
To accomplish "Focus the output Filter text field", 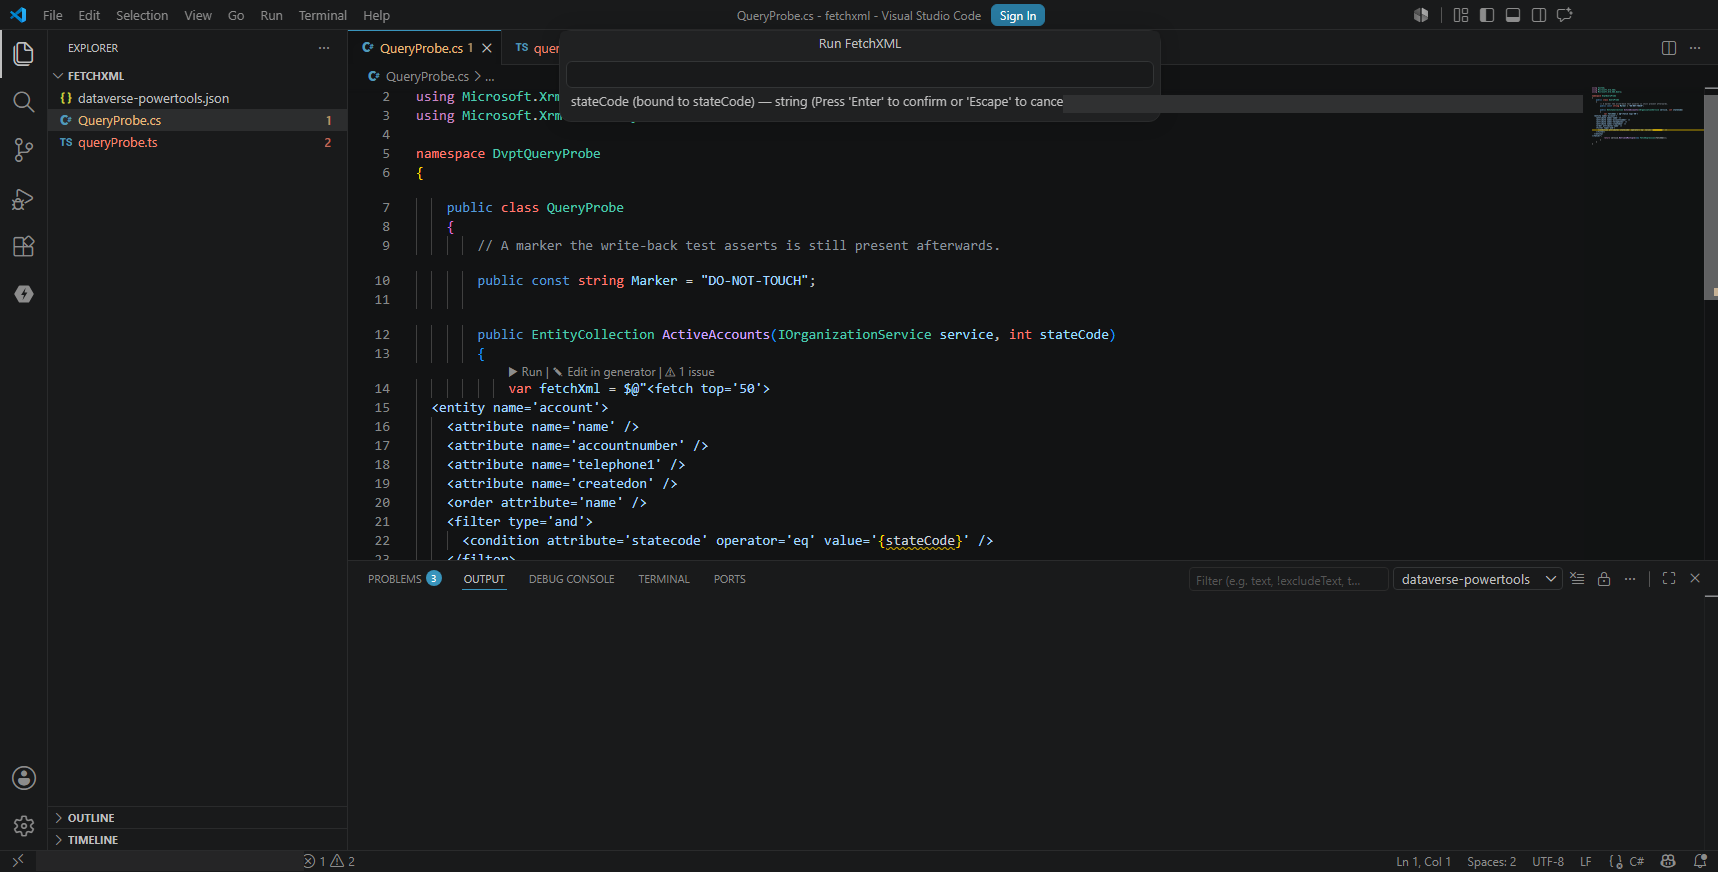I will 1288,580.
